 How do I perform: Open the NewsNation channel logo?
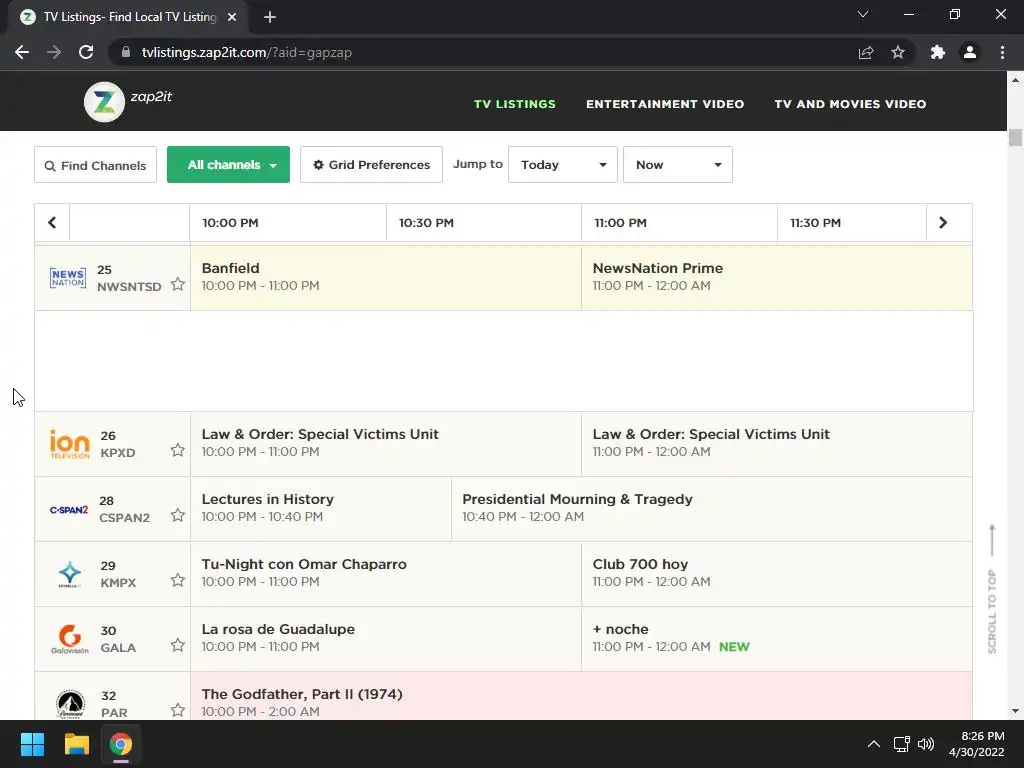[x=68, y=278]
